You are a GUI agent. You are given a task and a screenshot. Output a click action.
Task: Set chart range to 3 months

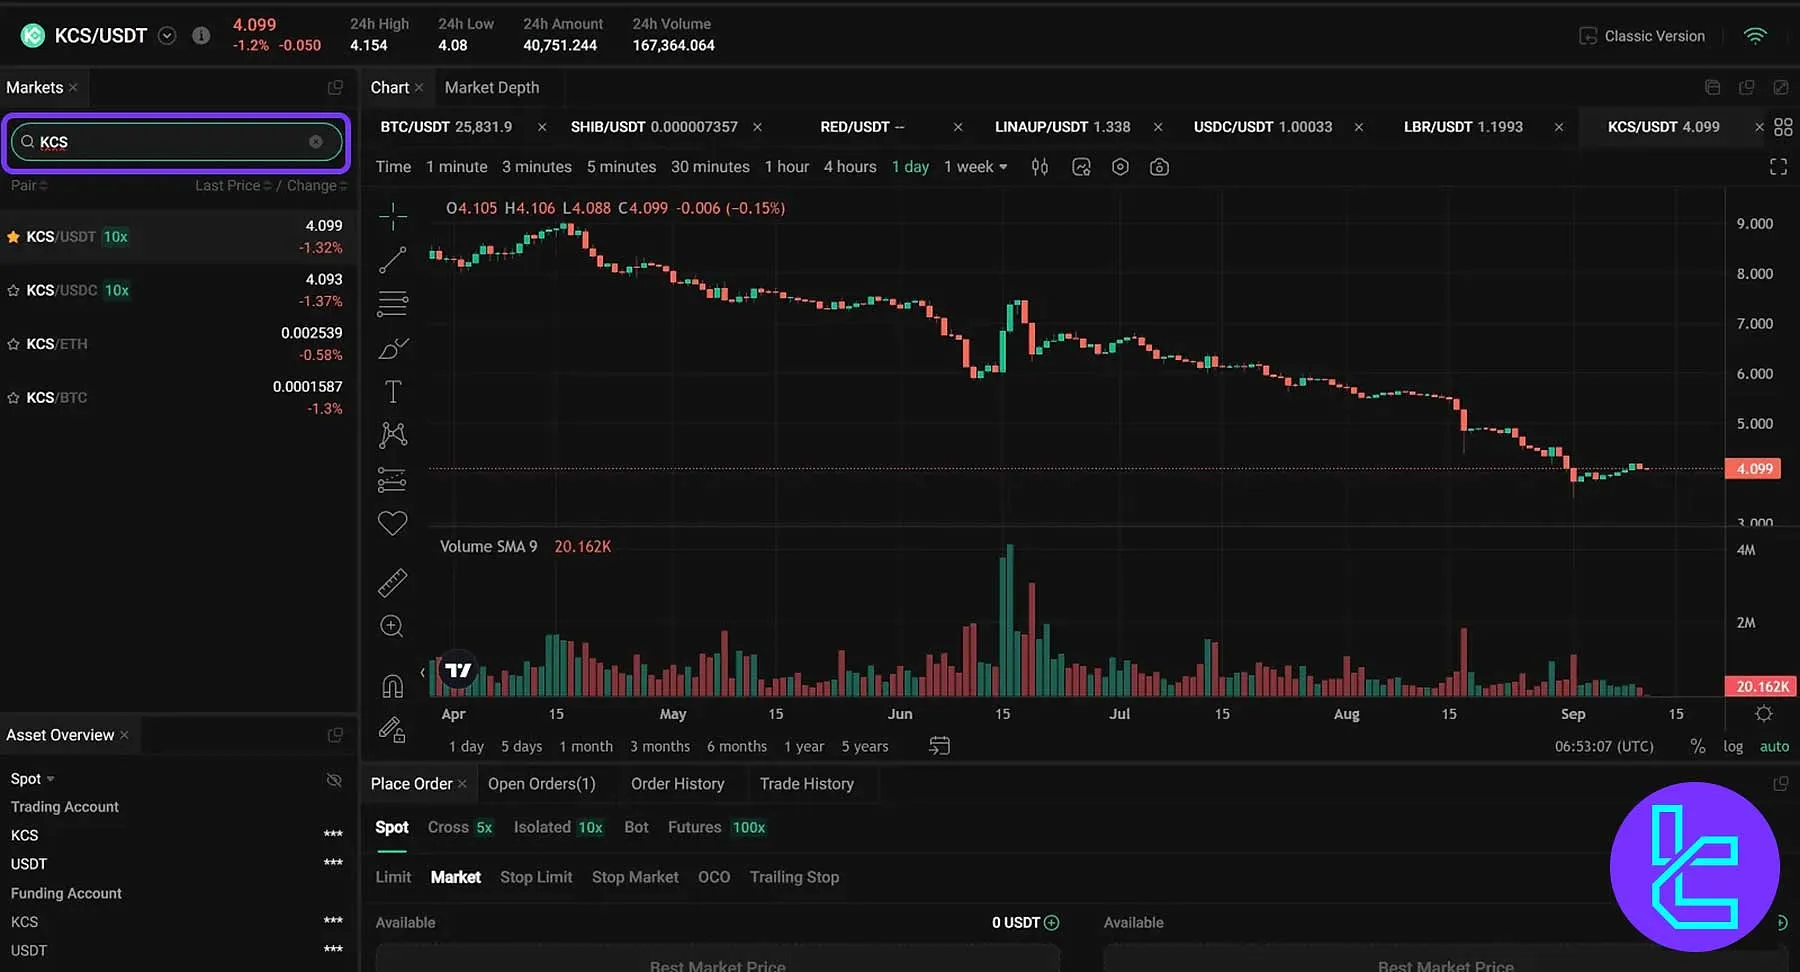pos(660,747)
